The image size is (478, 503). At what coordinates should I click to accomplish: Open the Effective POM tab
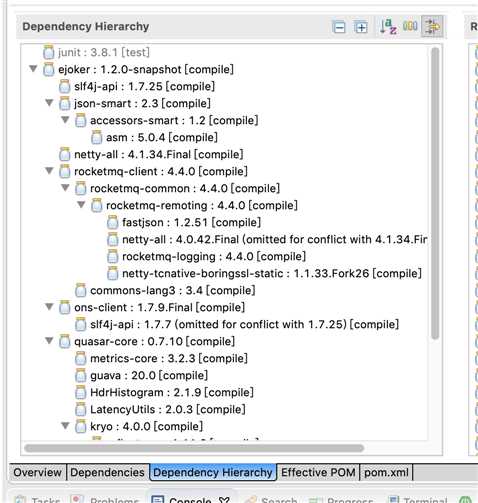point(318,472)
